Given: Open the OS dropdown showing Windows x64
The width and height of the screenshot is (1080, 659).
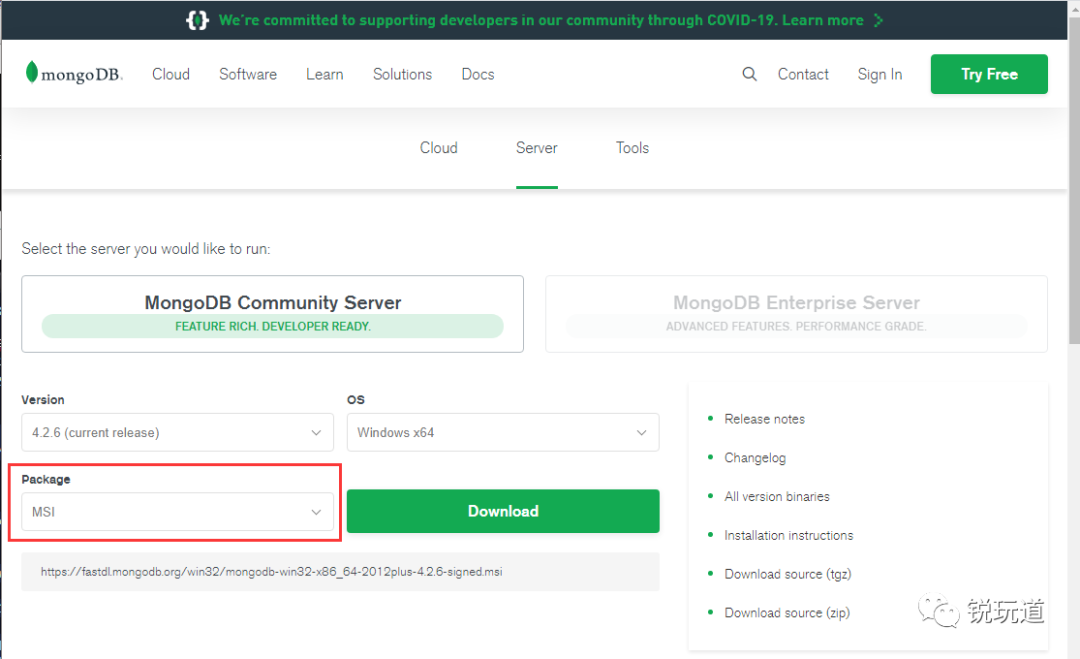Looking at the screenshot, I should tap(503, 432).
